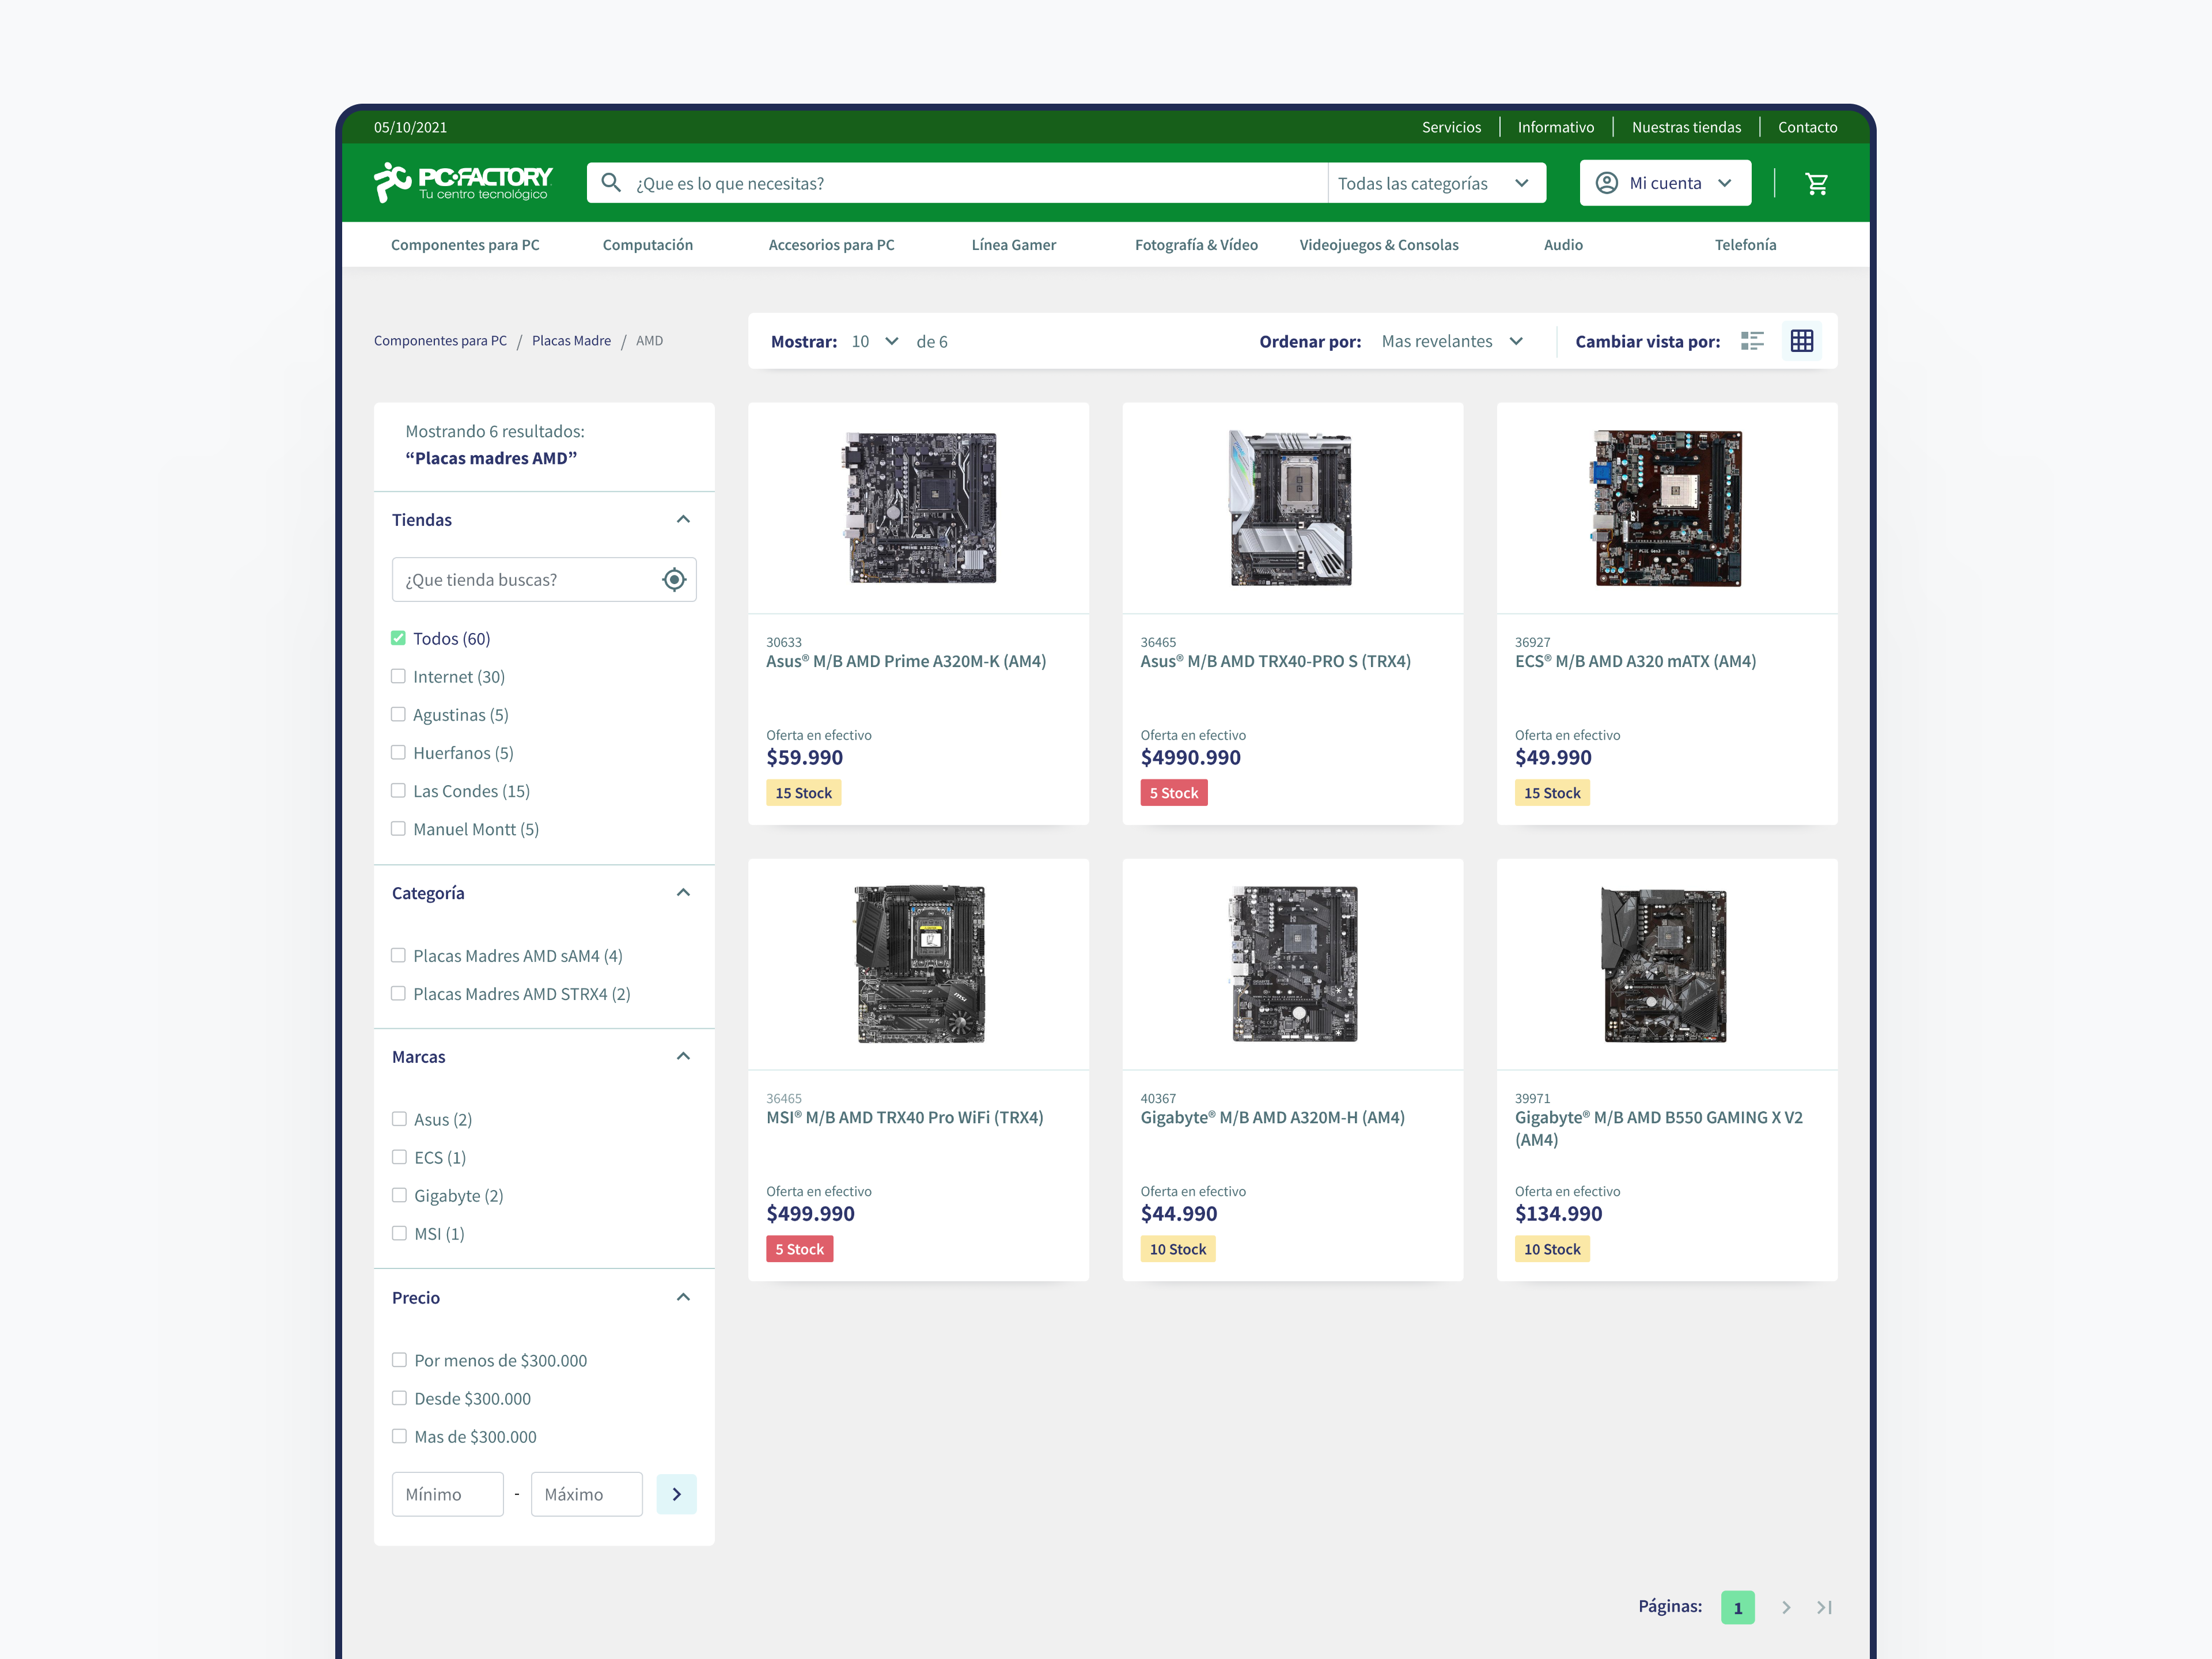
Task: Check the ECS (1) brand filter
Action: click(399, 1157)
